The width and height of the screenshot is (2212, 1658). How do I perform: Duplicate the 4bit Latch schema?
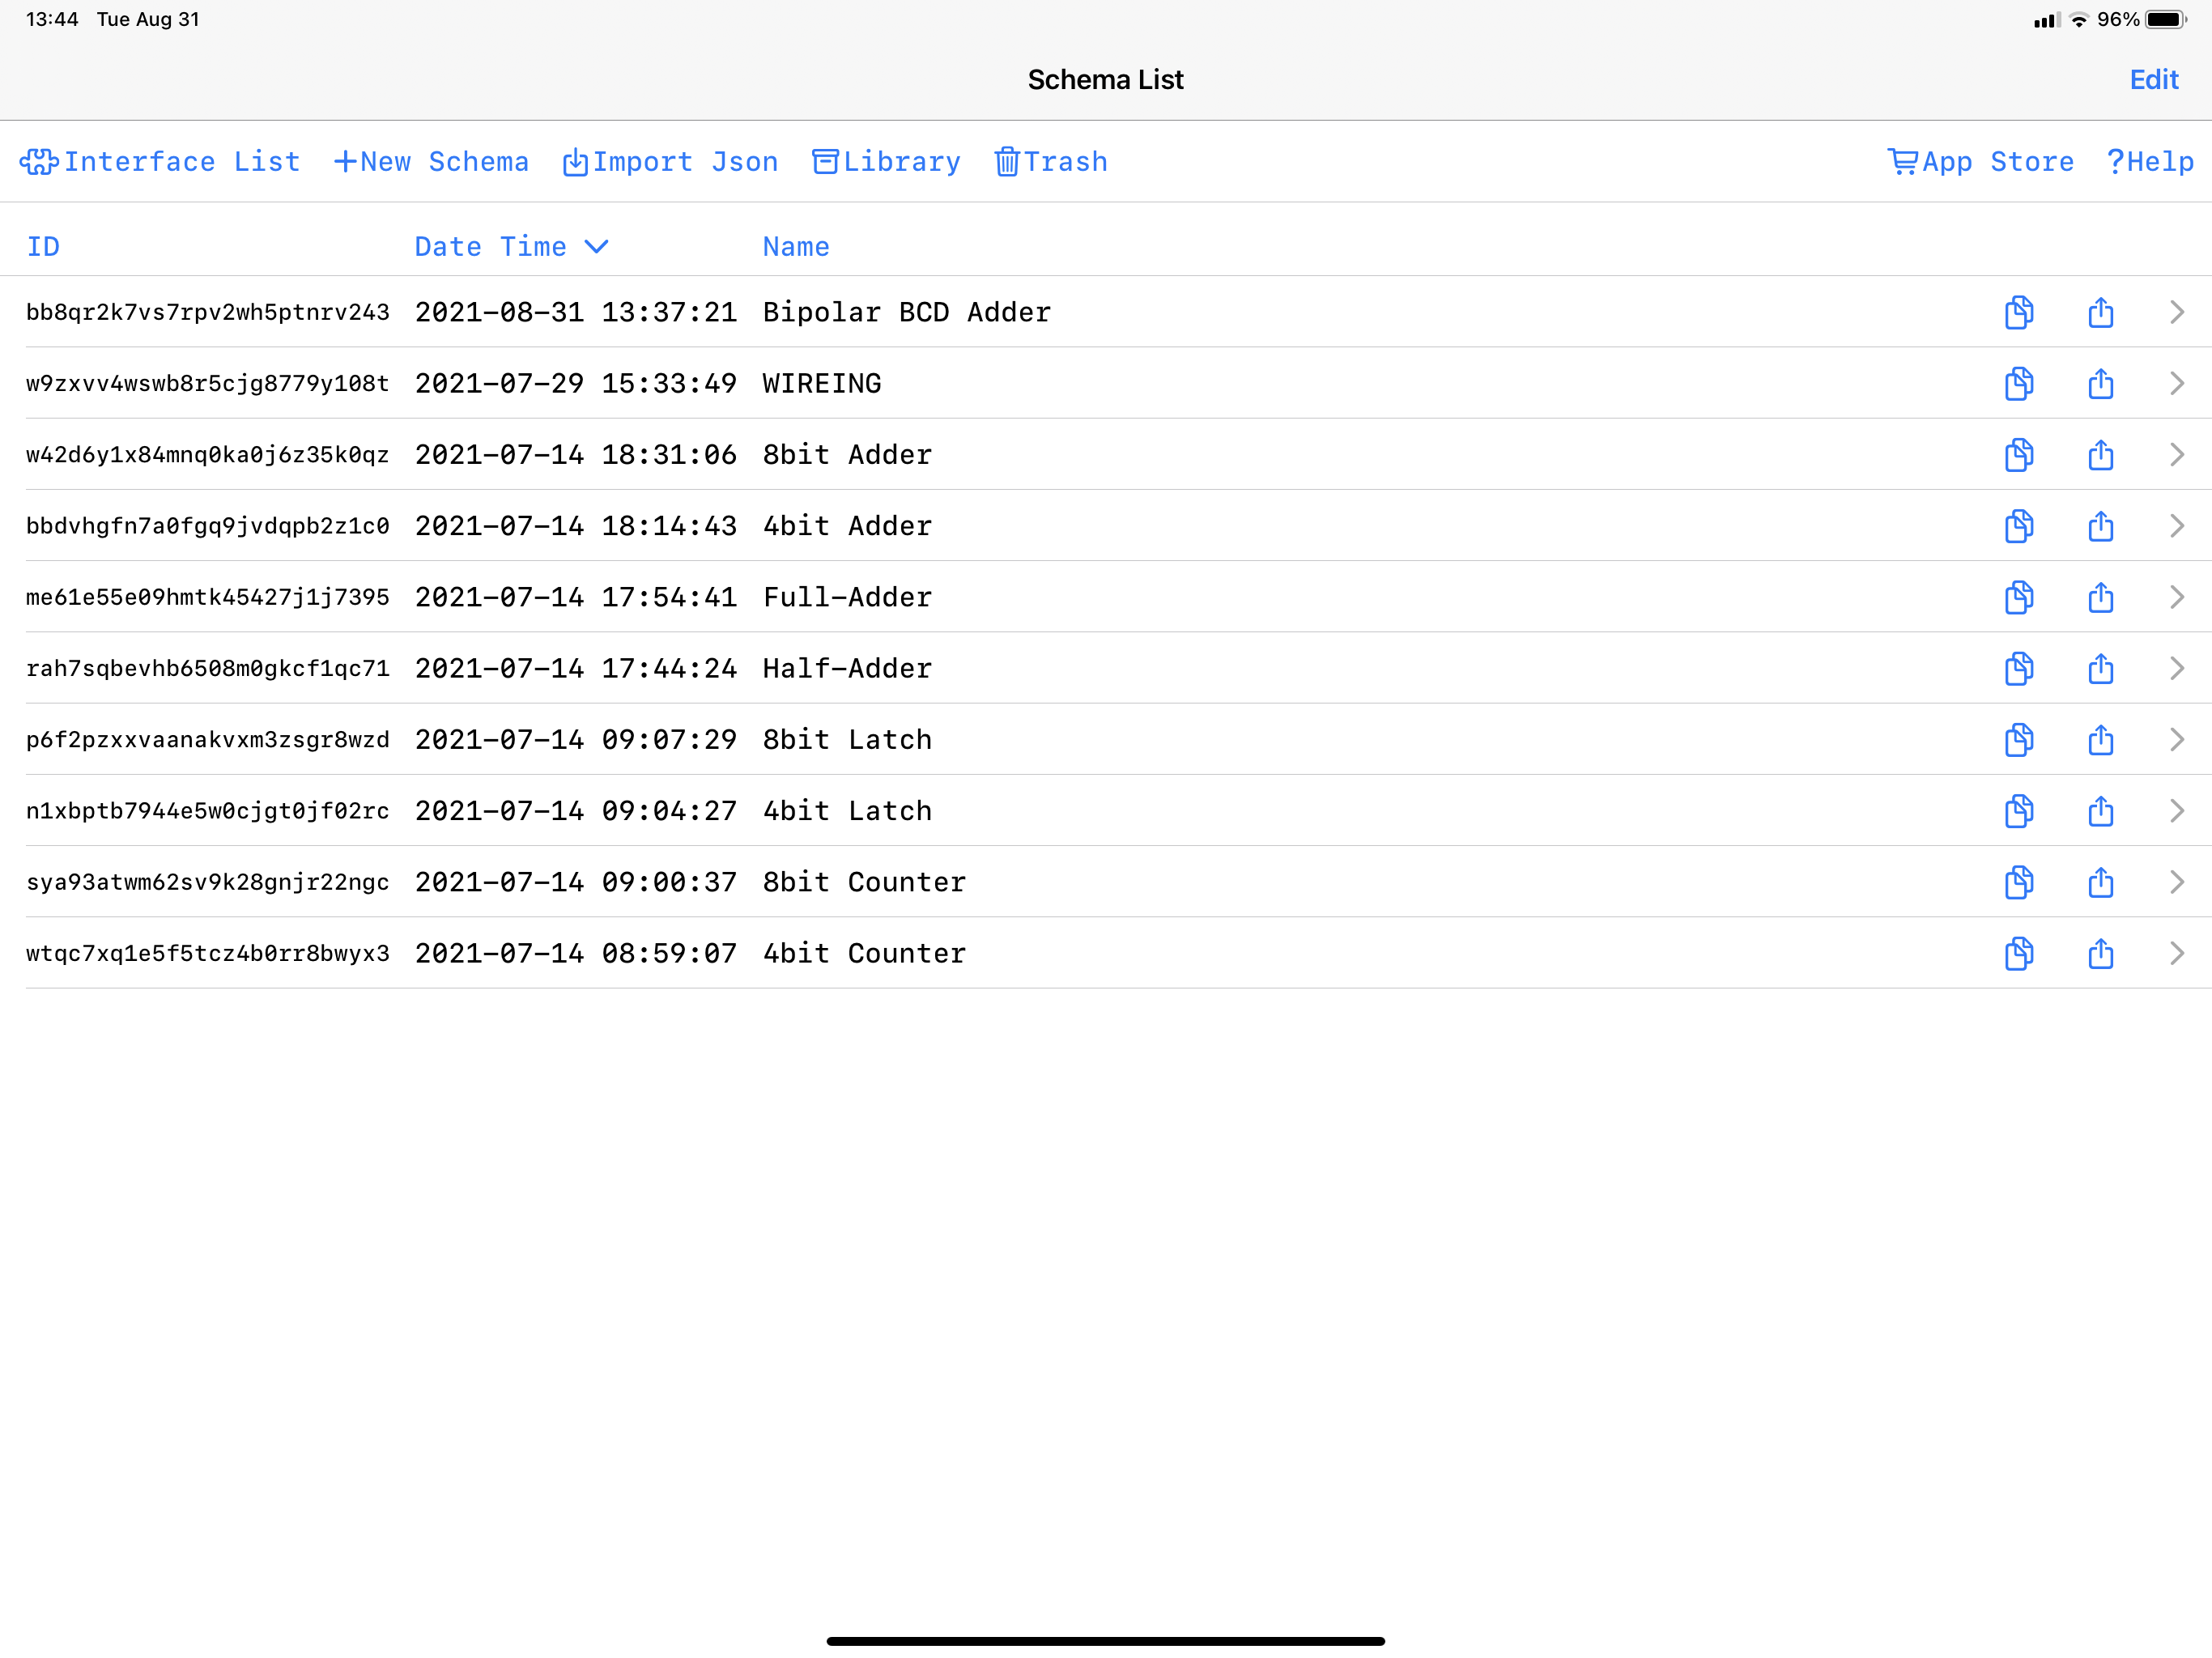tap(2018, 811)
